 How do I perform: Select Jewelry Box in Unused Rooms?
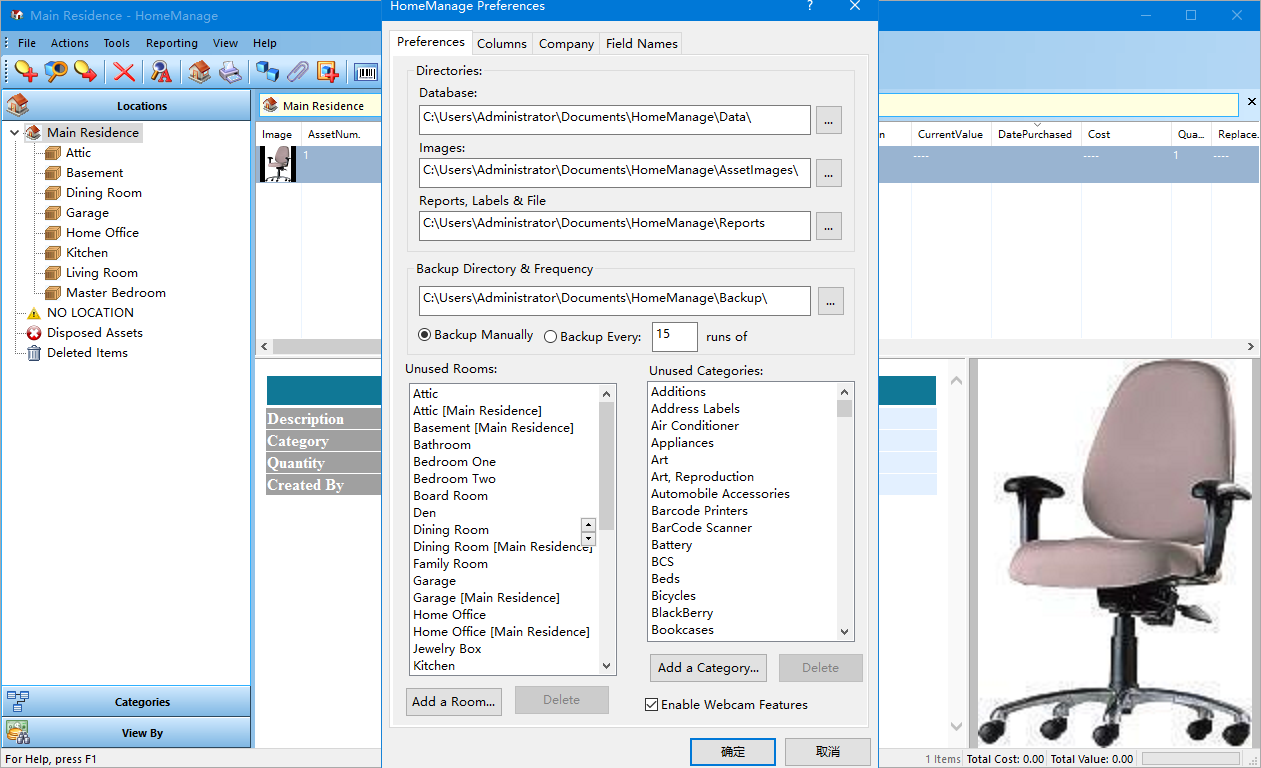447,649
